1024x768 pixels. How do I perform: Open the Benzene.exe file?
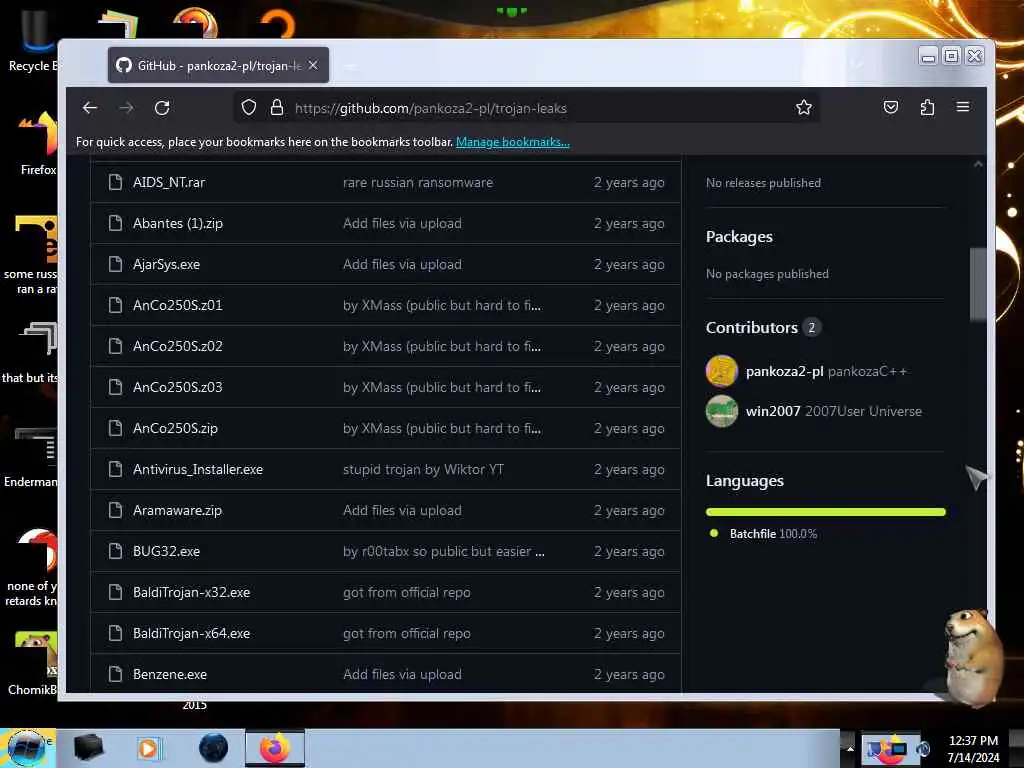pos(169,675)
